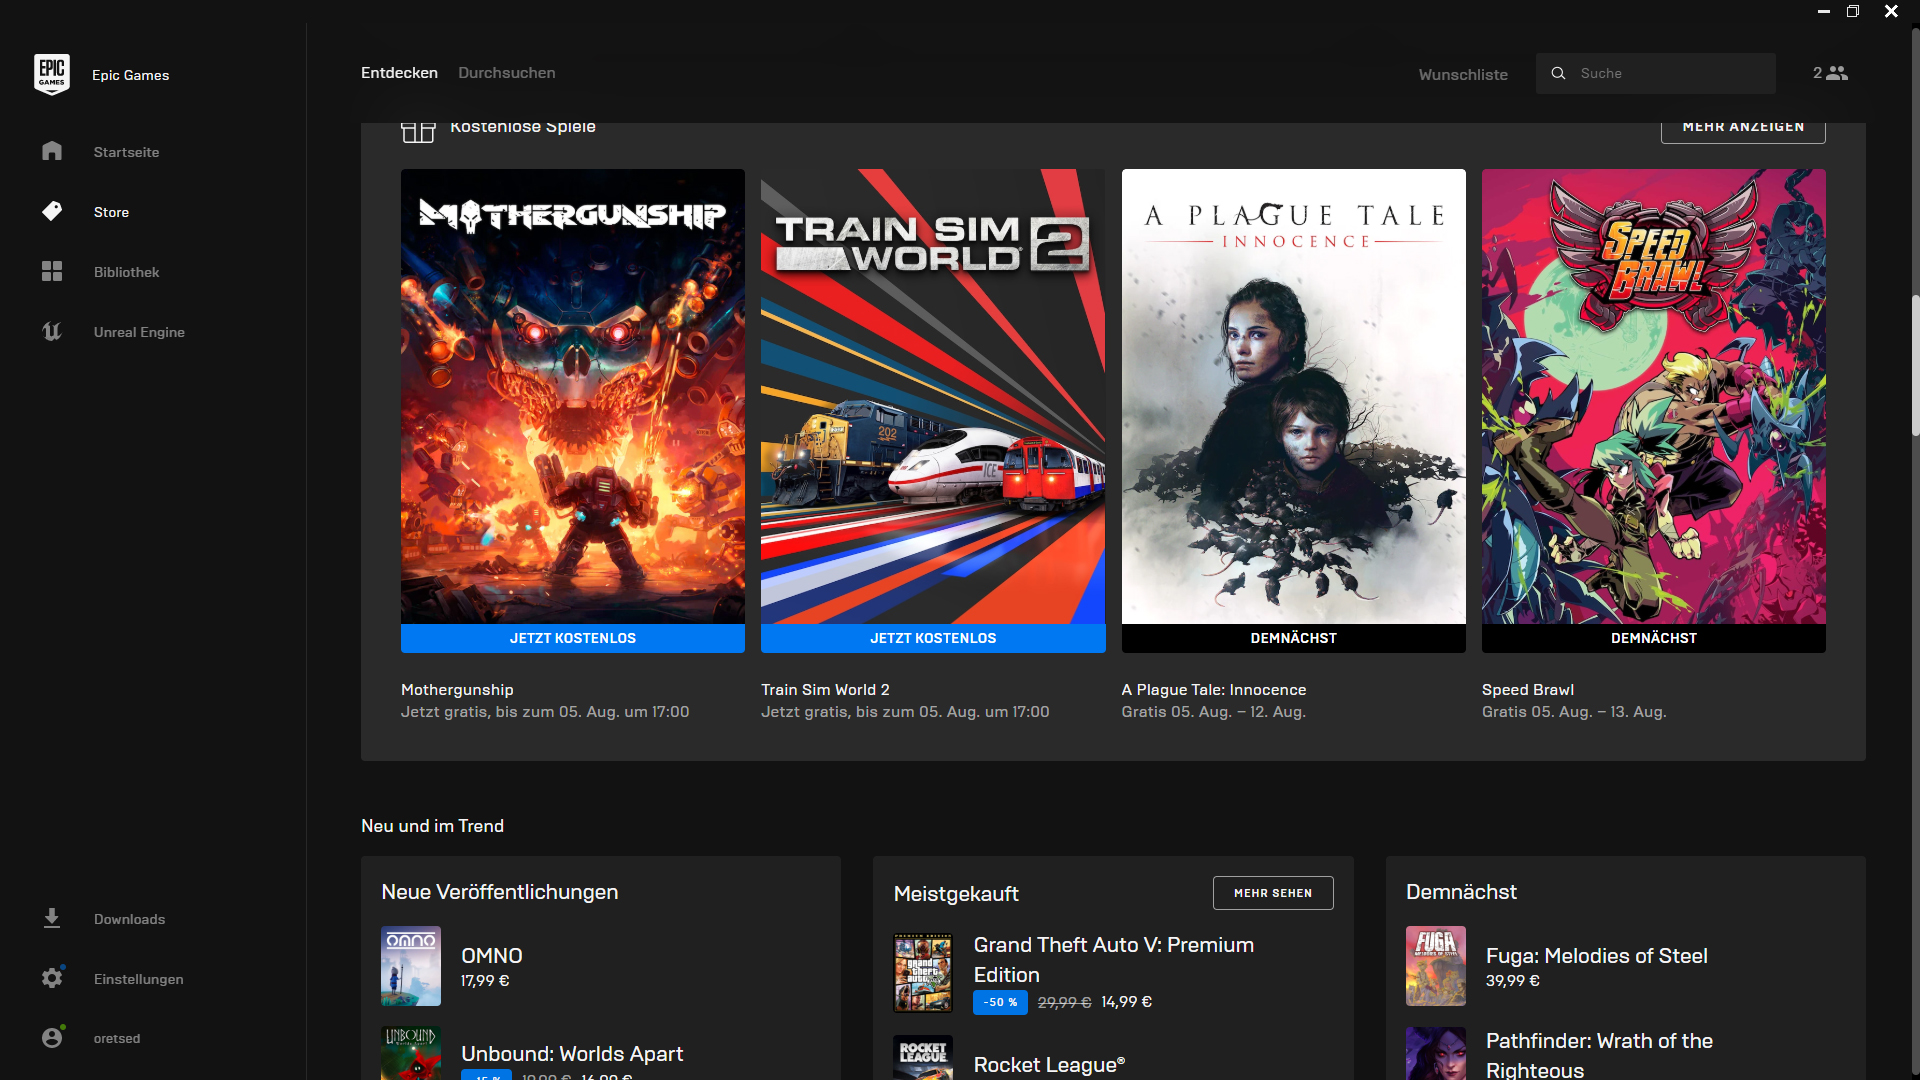1920x1080 pixels.
Task: Click the vertical page scrollbar
Action: (1914, 365)
